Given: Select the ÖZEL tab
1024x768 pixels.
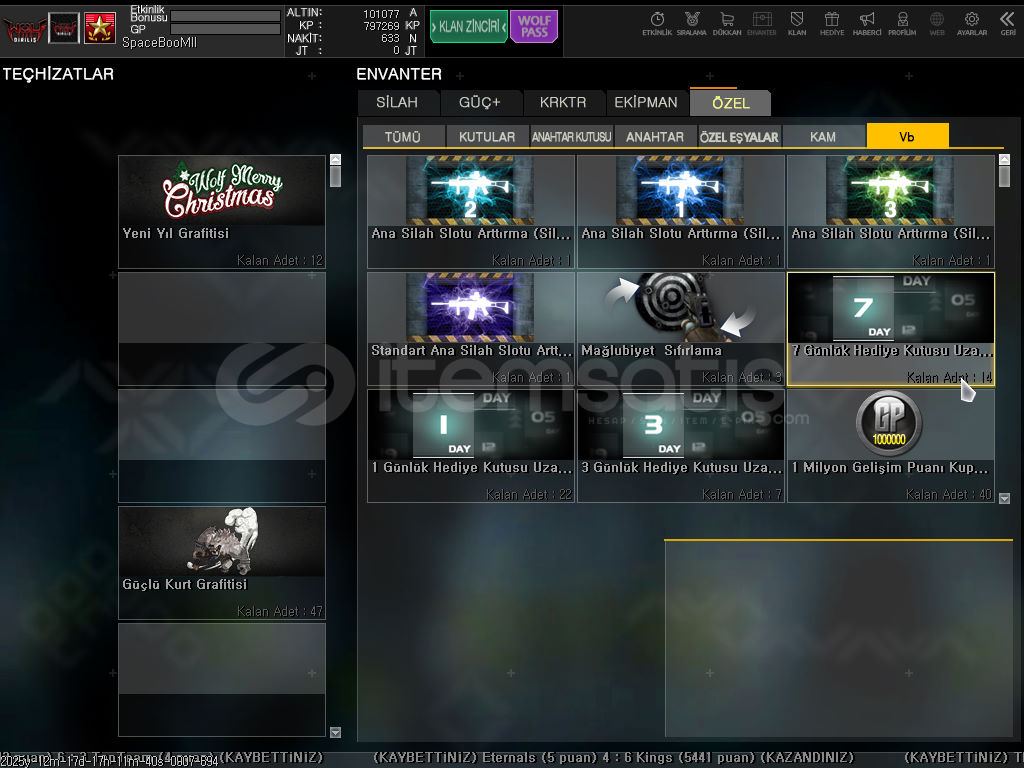Looking at the screenshot, I should [731, 103].
